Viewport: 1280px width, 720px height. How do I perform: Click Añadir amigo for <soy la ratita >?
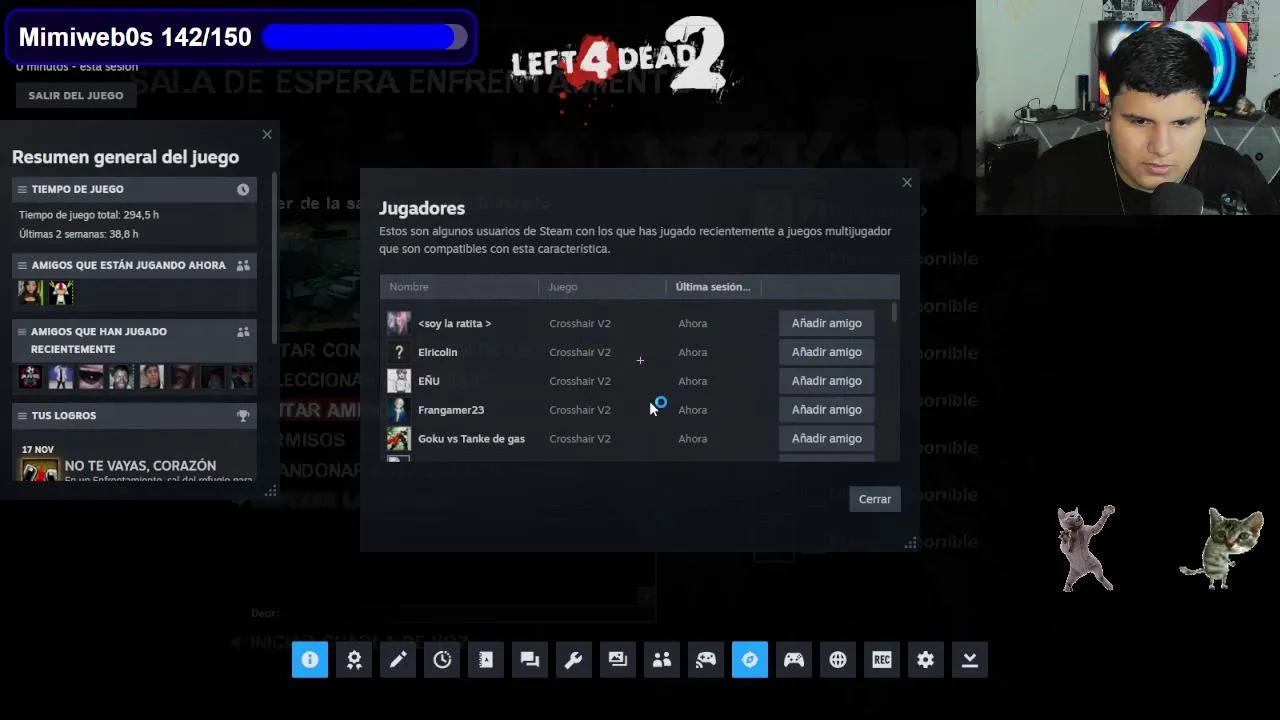tap(827, 323)
